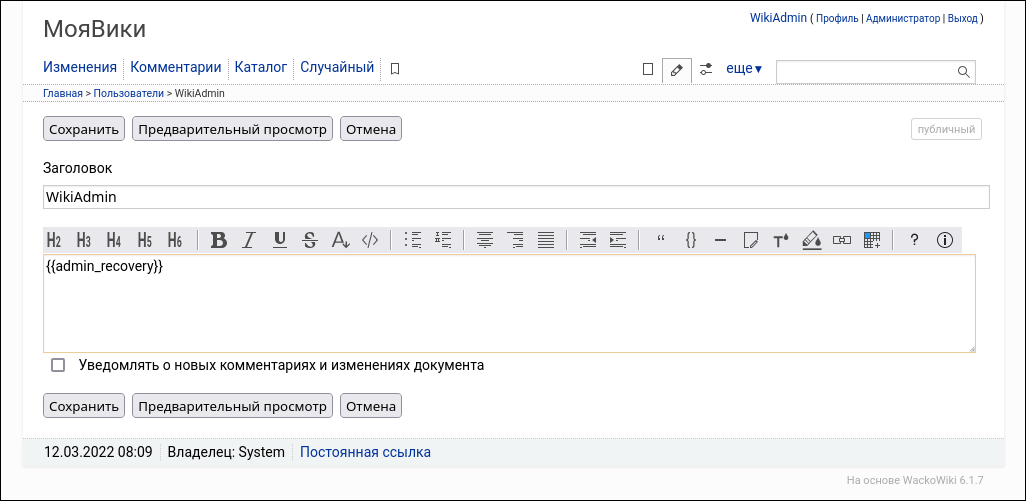1026x501 pixels.
Task: Open the "Изменения" menu item
Action: click(80, 68)
